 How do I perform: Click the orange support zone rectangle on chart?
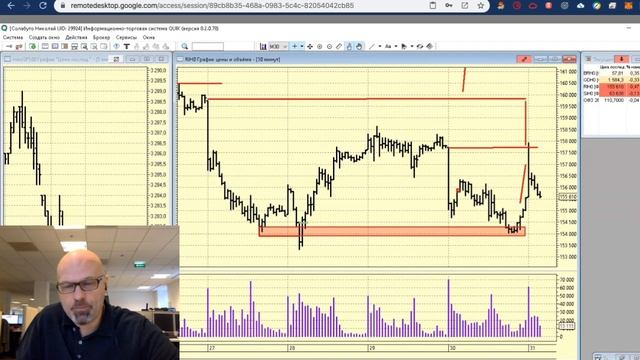(392, 231)
